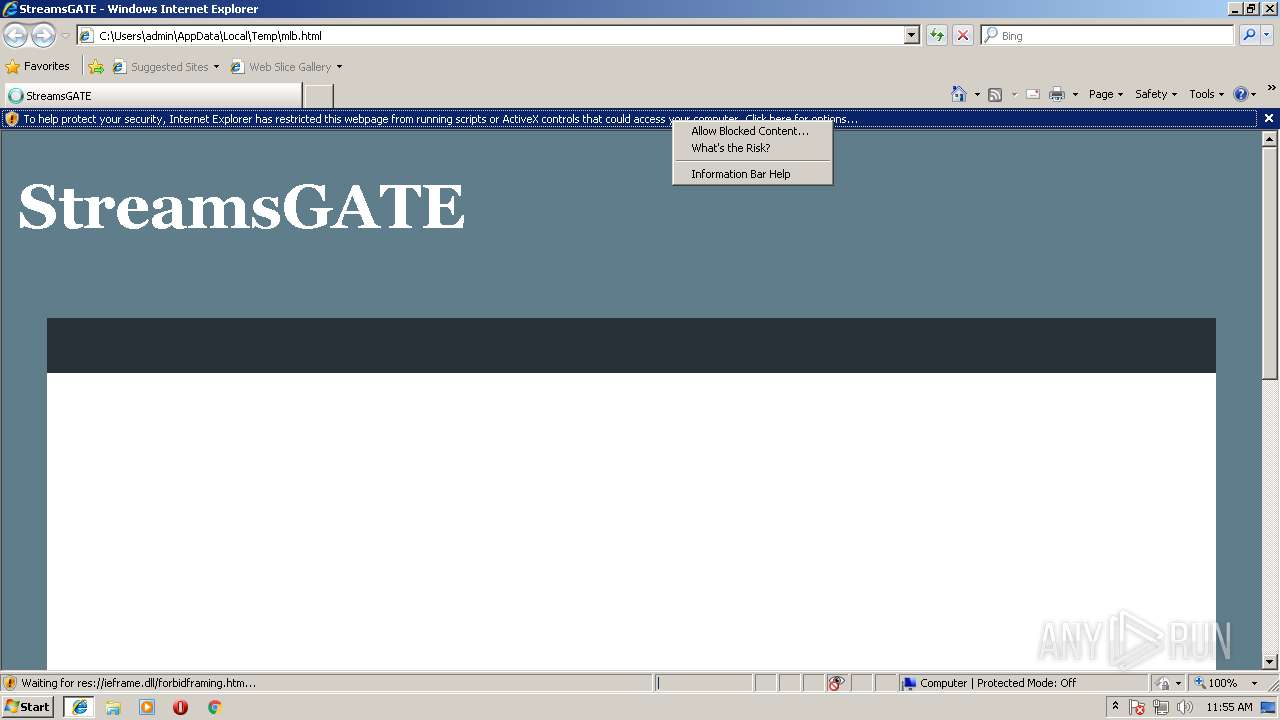Click the information bar security message

440,119
